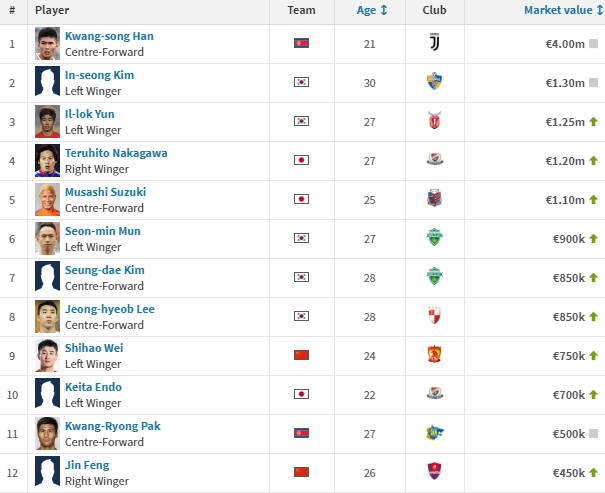Click the China flag in Jin Feng's row
This screenshot has height=493, width=605.
point(301,472)
